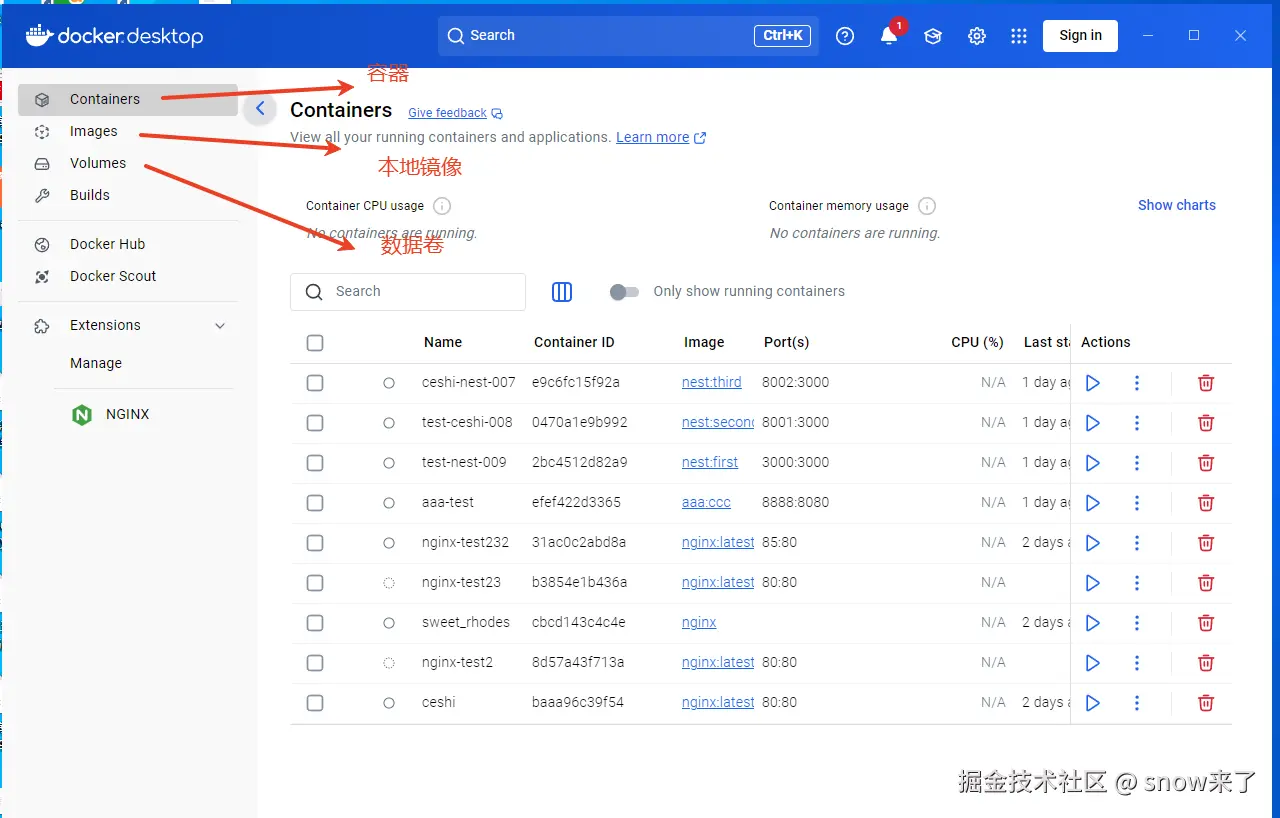Start the sweet_rhodes container
The image size is (1280, 818).
[x=1093, y=623]
